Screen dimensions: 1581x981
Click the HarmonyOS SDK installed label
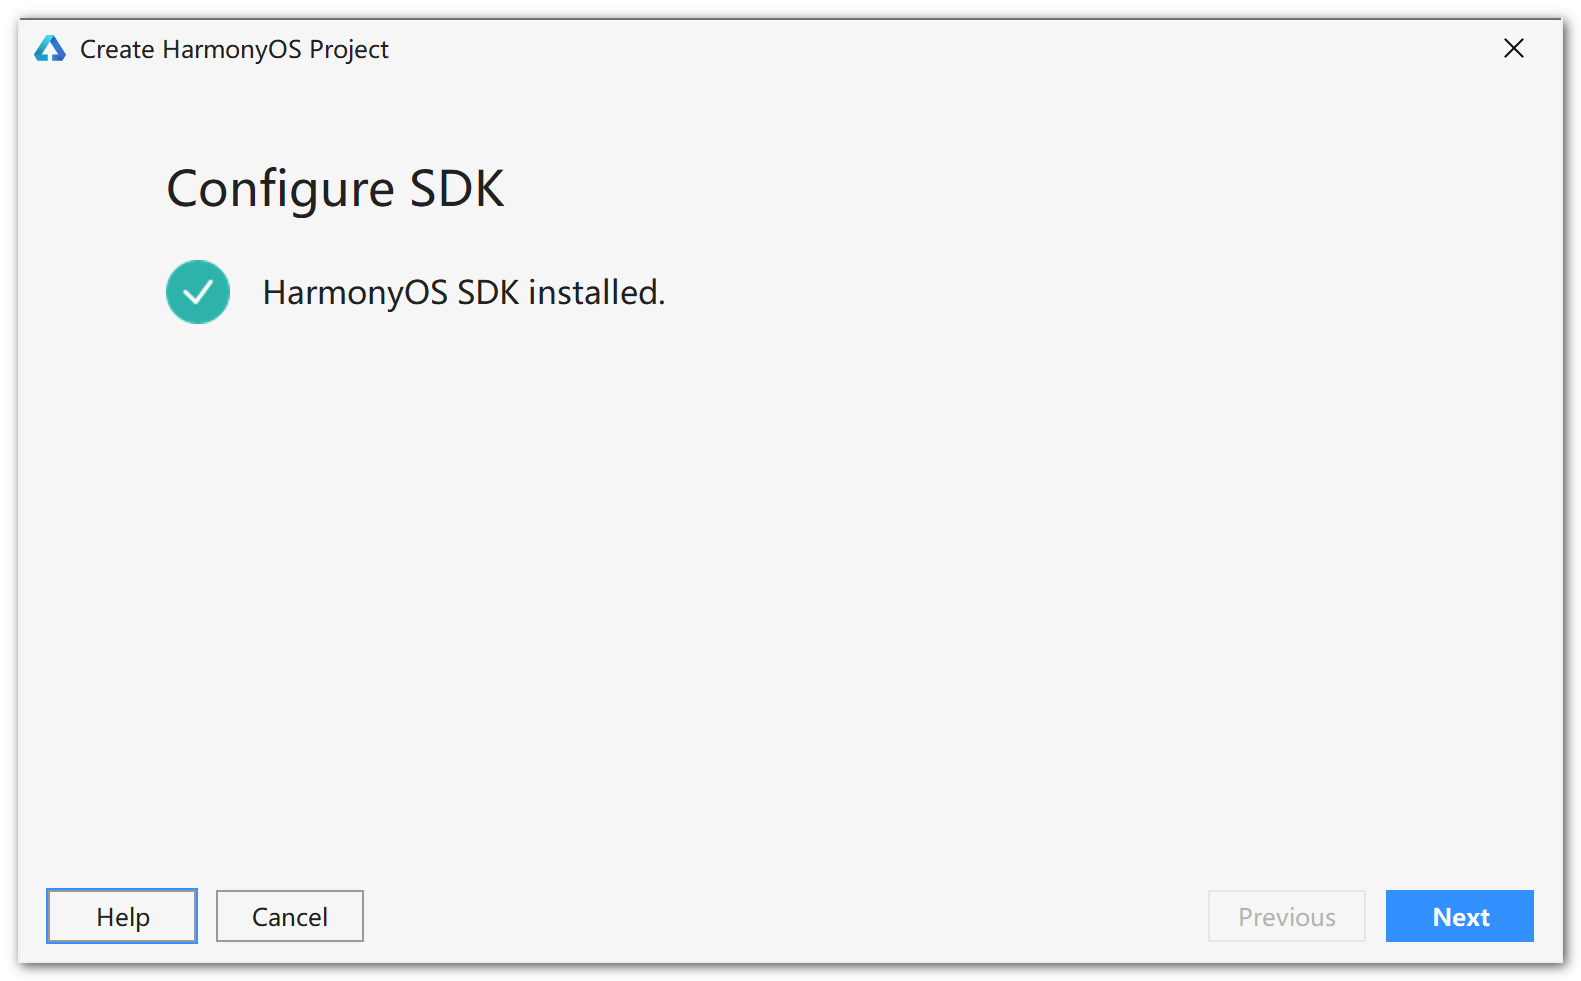[x=464, y=291]
